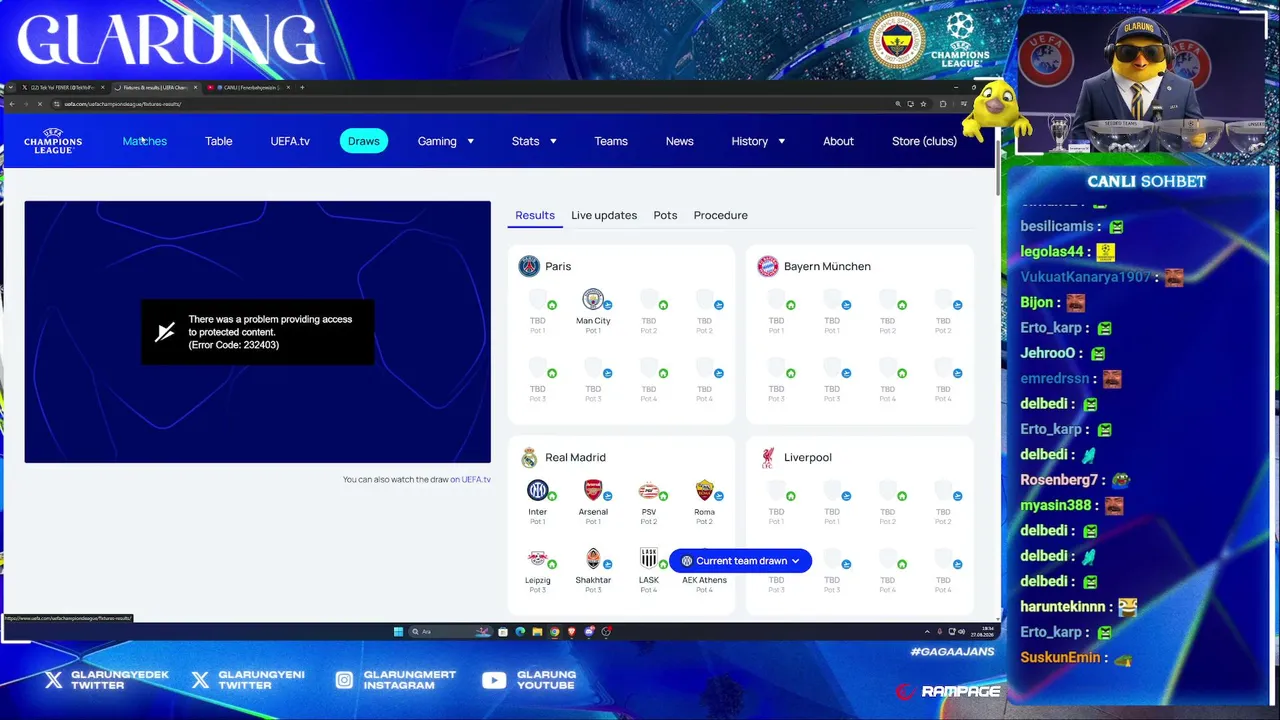Select the Man City crest in Paris card
Screen dimensions: 1280x720
click(593, 300)
